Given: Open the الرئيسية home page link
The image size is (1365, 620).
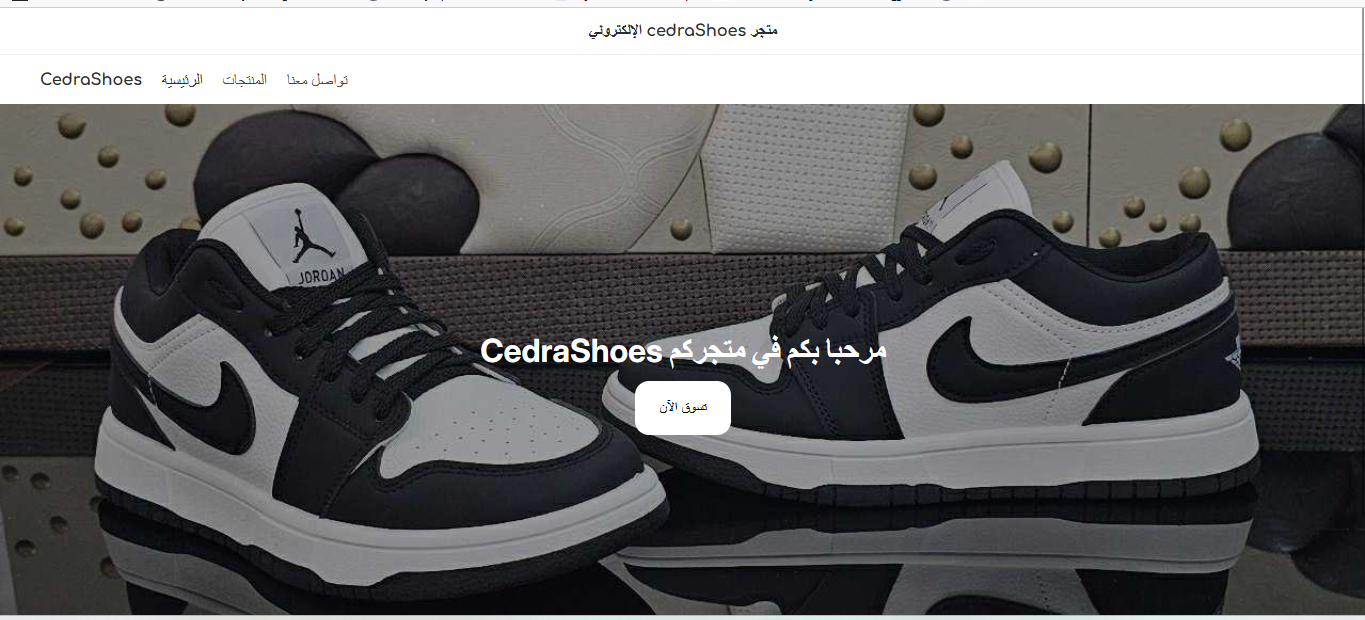Looking at the screenshot, I should coord(182,80).
